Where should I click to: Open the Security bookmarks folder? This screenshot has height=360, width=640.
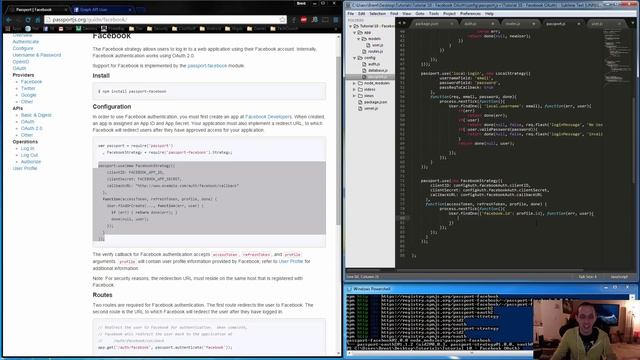point(158,29)
